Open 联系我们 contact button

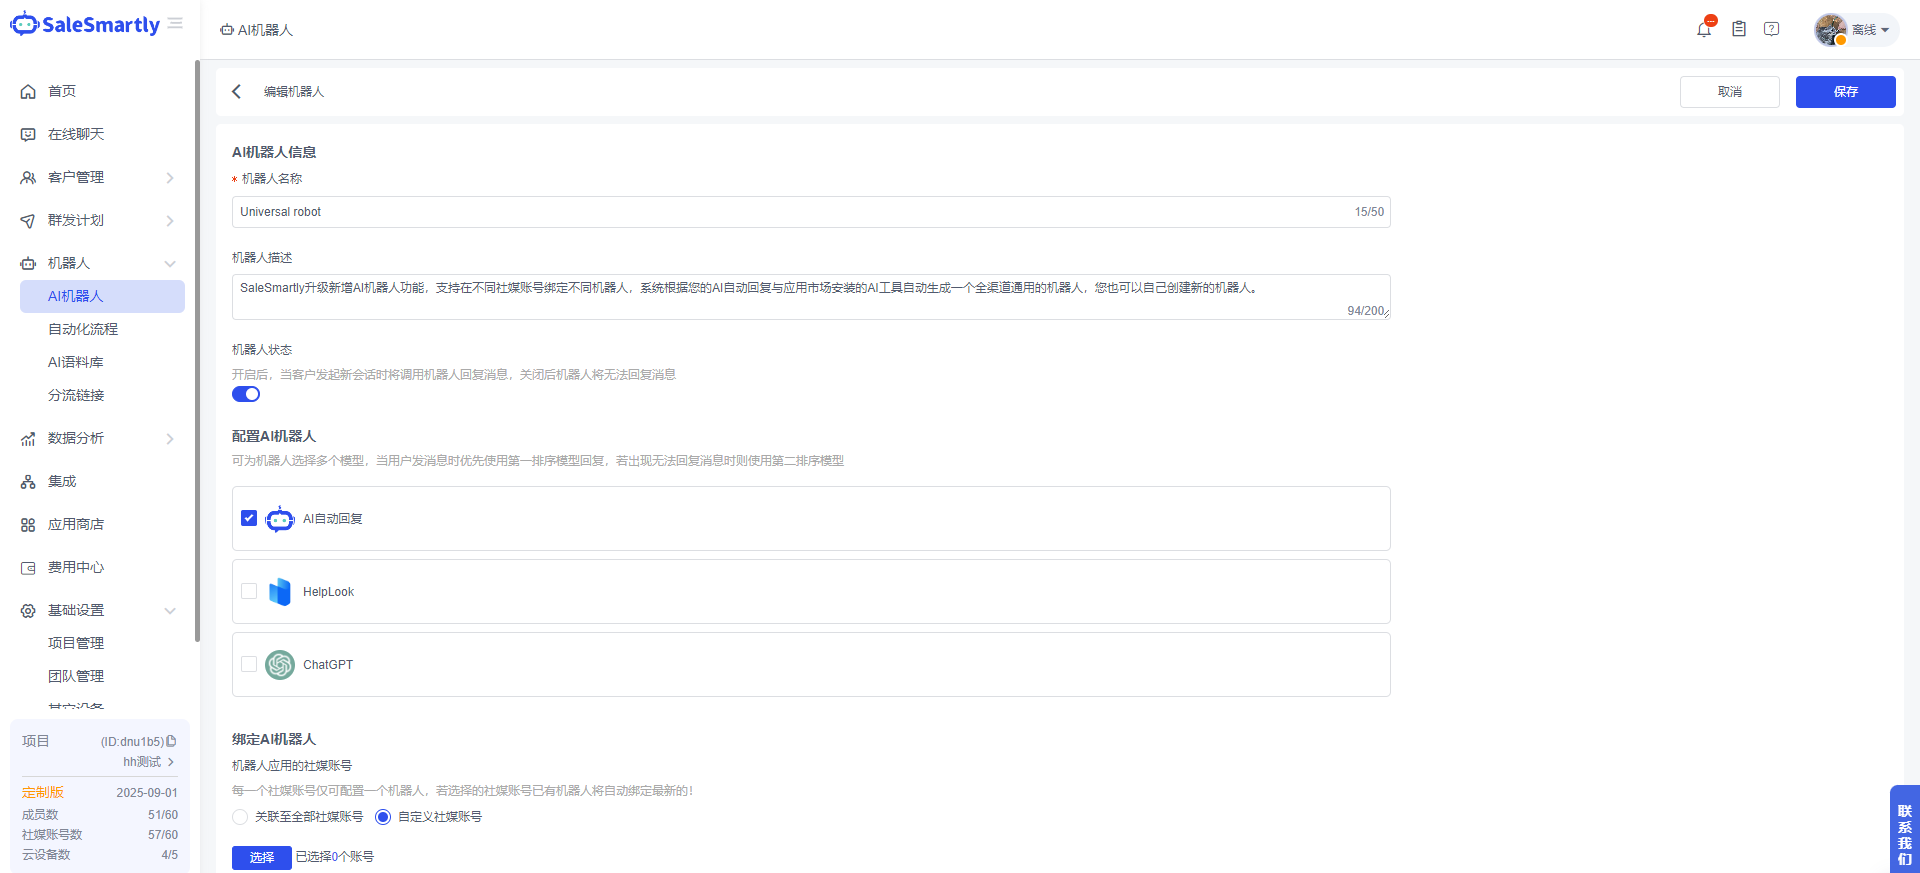pyautogui.click(x=1905, y=829)
